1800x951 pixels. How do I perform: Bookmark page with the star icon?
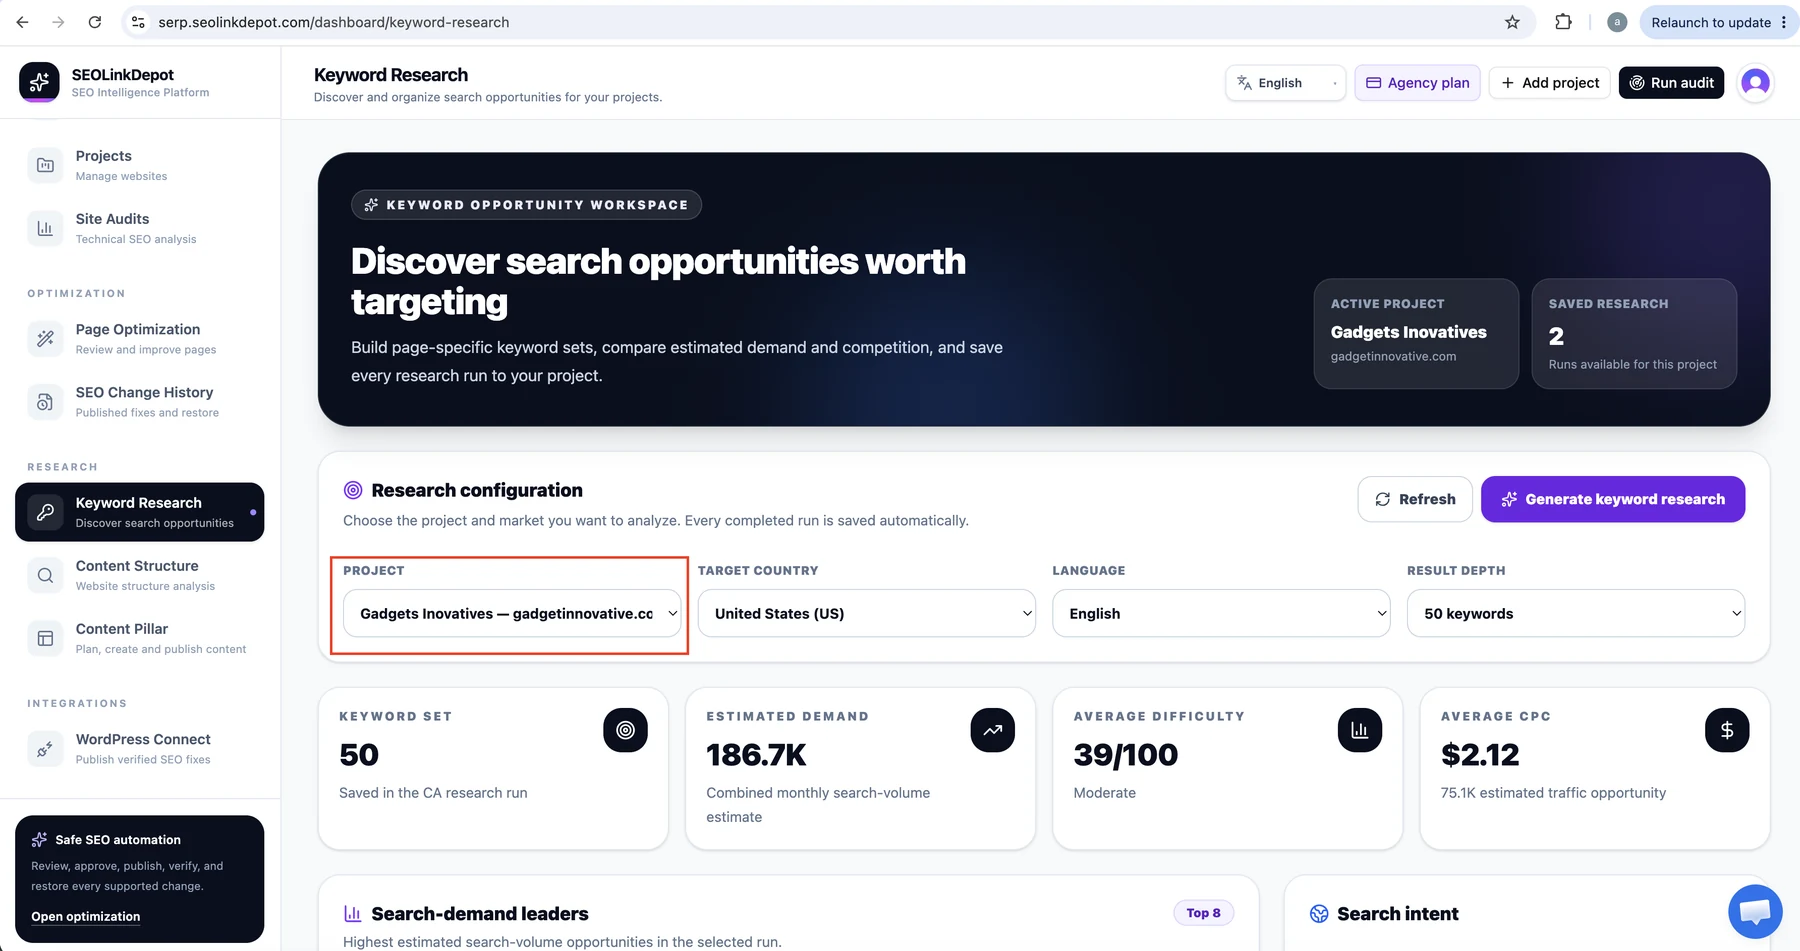point(1512,22)
